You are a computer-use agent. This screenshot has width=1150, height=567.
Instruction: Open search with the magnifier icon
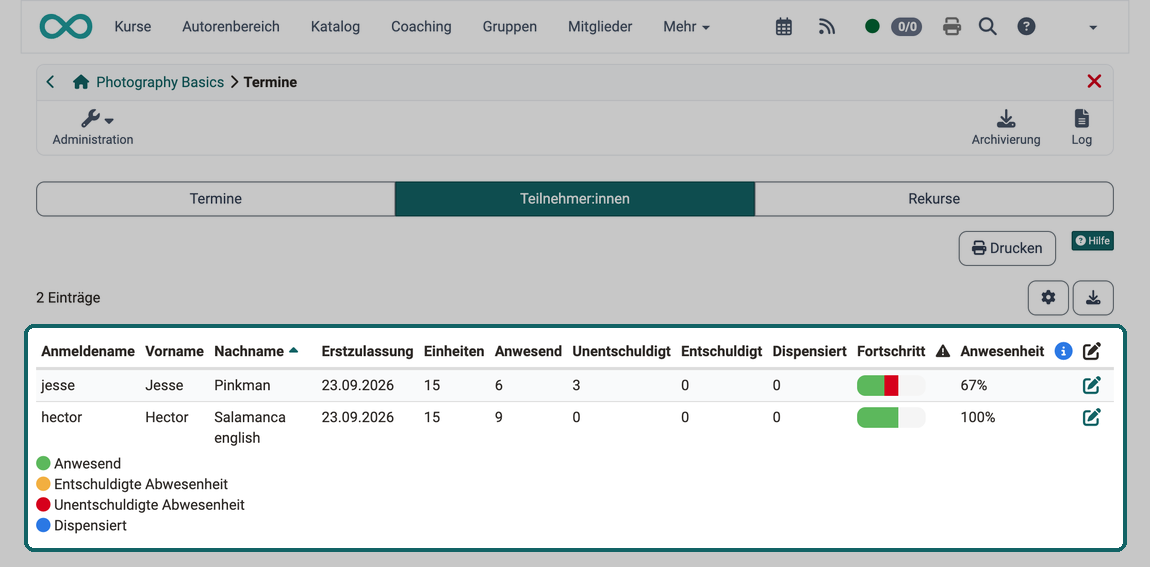988,27
